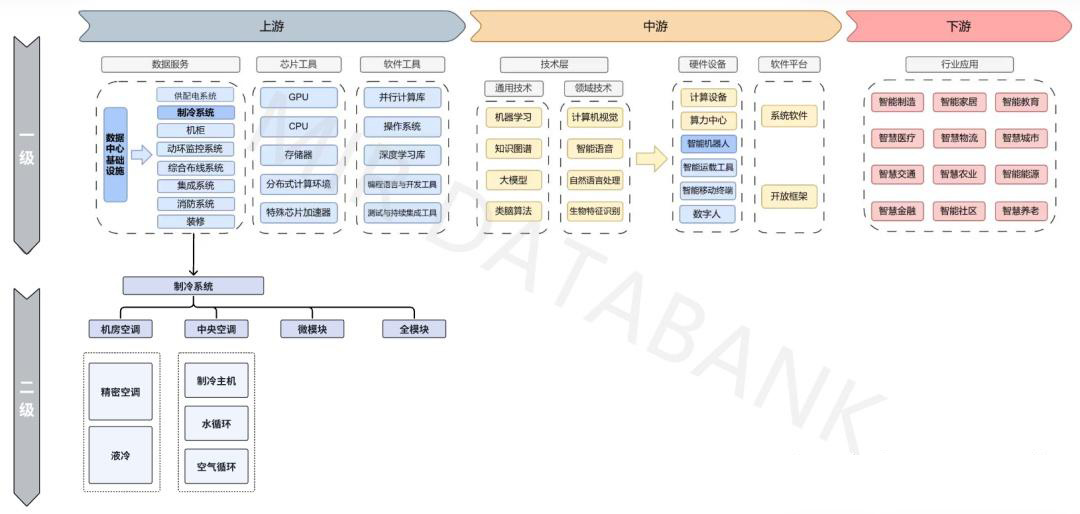Open the 中央空调 node in level two
The image size is (1080, 514).
pos(216,329)
